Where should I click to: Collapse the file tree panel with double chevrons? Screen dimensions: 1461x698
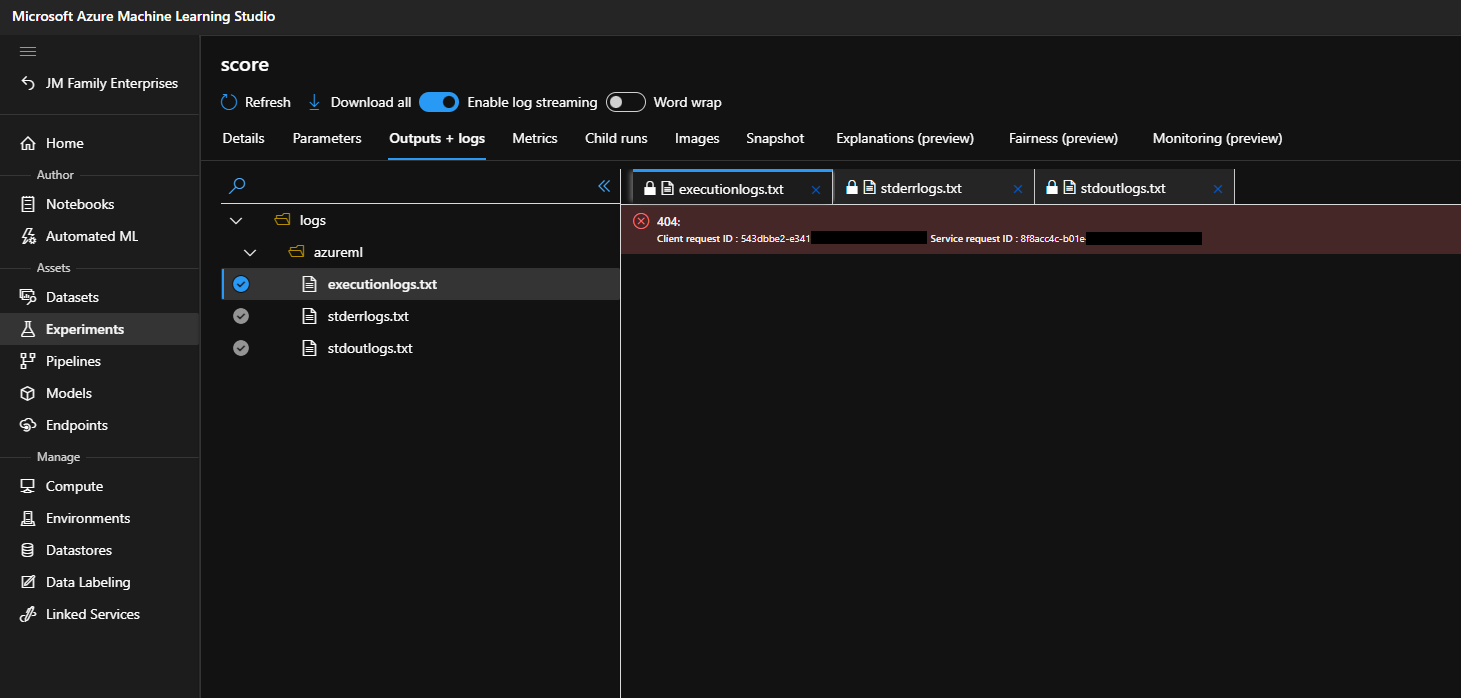pos(604,185)
